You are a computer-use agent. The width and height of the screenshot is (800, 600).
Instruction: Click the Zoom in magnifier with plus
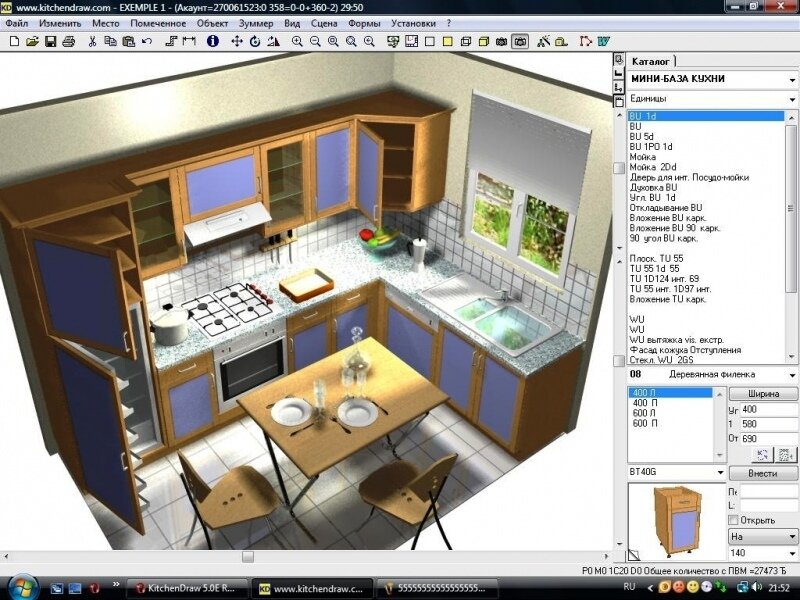click(x=297, y=42)
